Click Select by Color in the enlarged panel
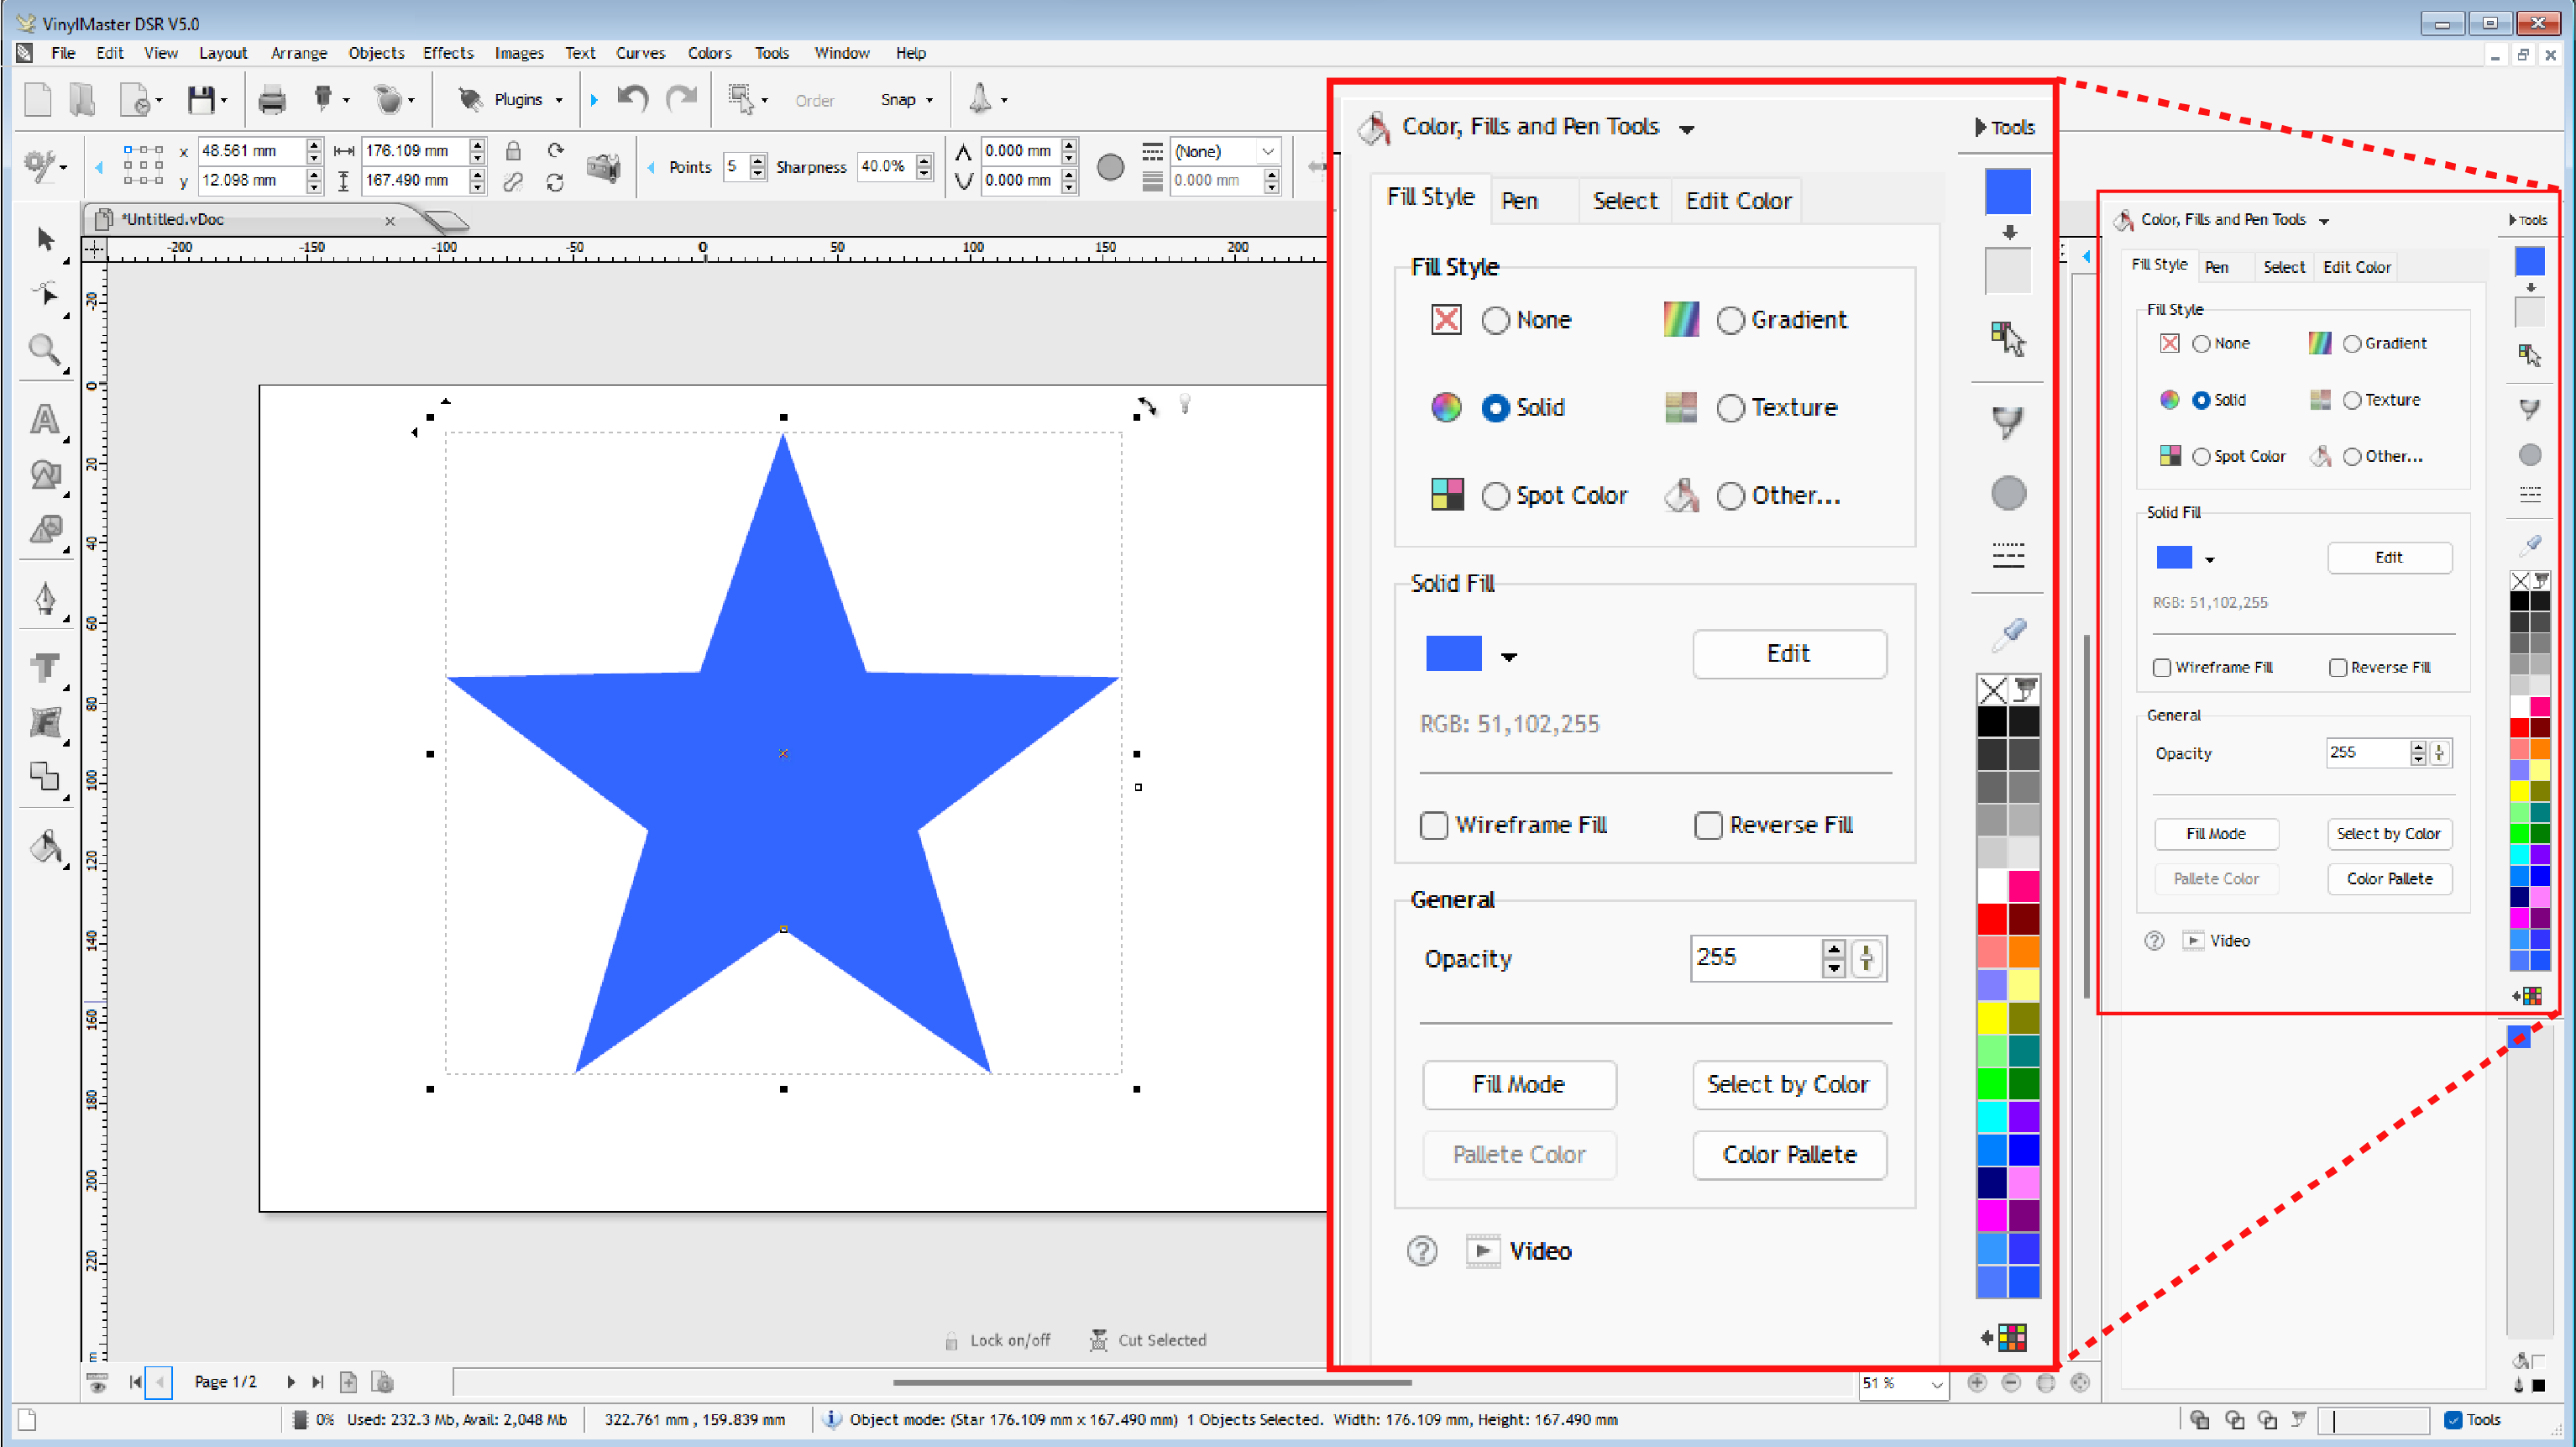Screen dimensions: 2576x1447 pos(1789,1085)
